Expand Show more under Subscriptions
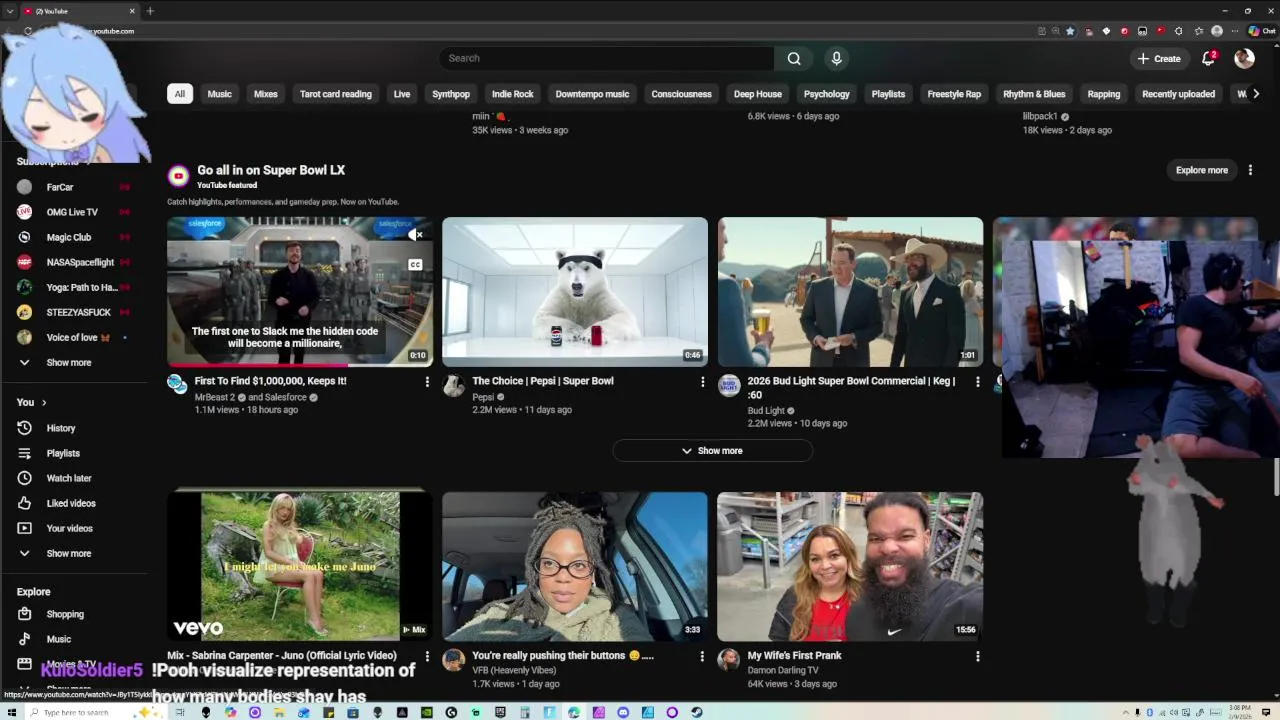The height and width of the screenshot is (720, 1280). click(75, 362)
